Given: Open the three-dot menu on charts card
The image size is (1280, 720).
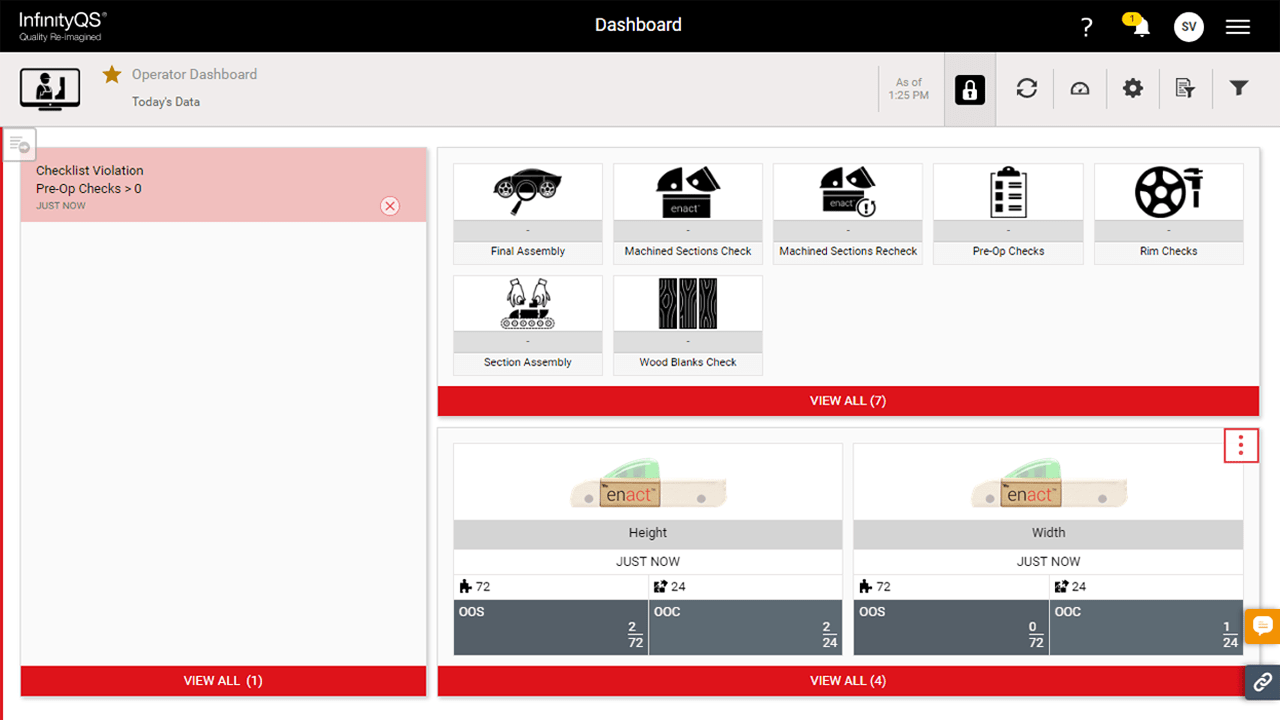Looking at the screenshot, I should pos(1241,445).
